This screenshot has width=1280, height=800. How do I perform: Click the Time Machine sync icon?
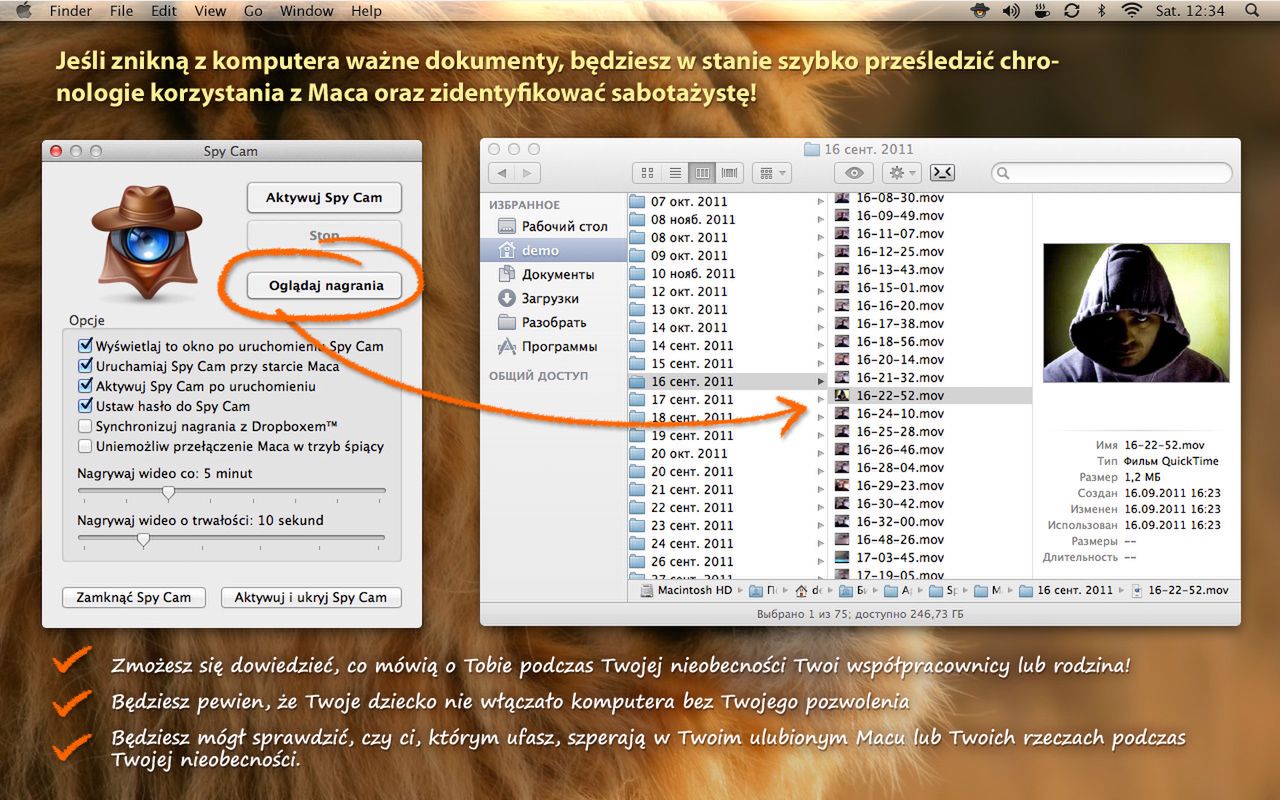(1071, 11)
